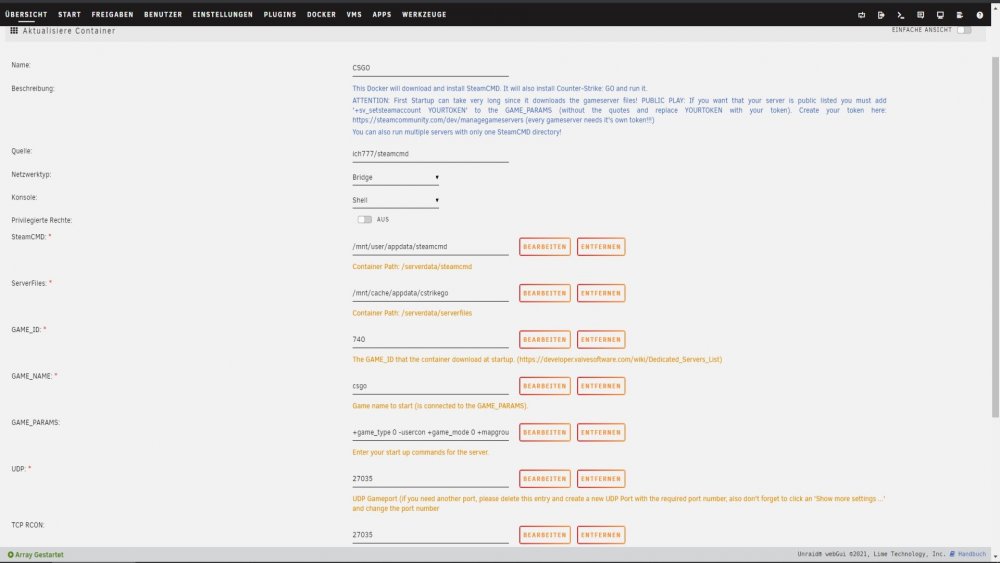Open the Übersicht menu tab
This screenshot has height=563, width=1000.
(x=26, y=14)
